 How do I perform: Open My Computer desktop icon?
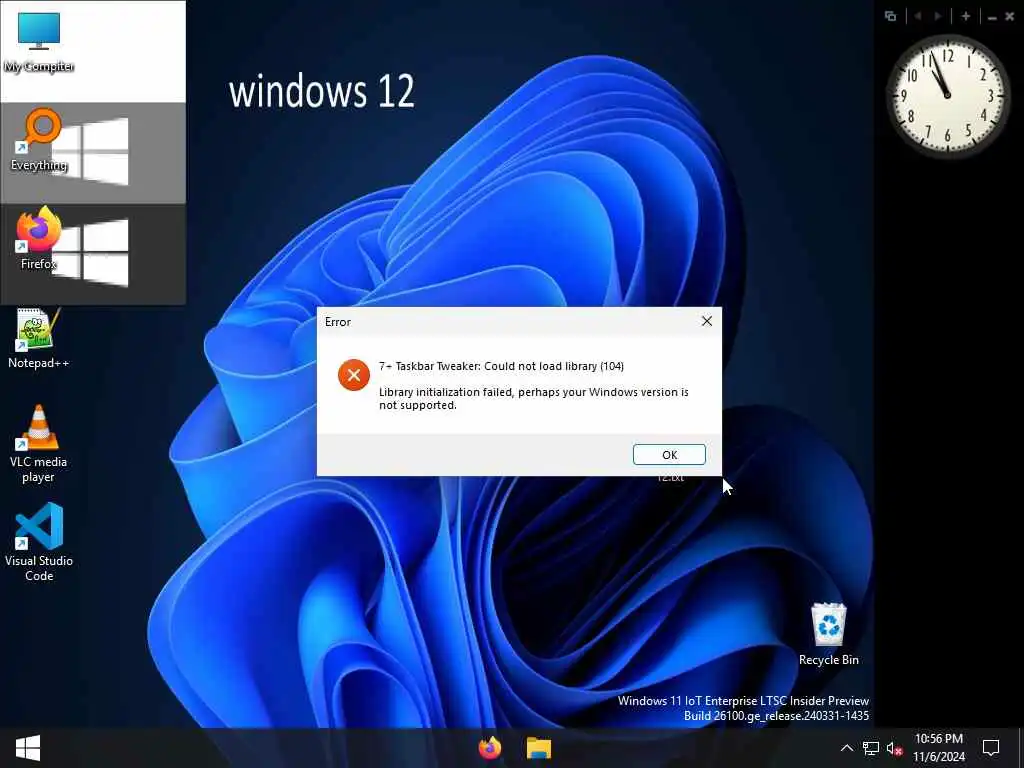39,42
